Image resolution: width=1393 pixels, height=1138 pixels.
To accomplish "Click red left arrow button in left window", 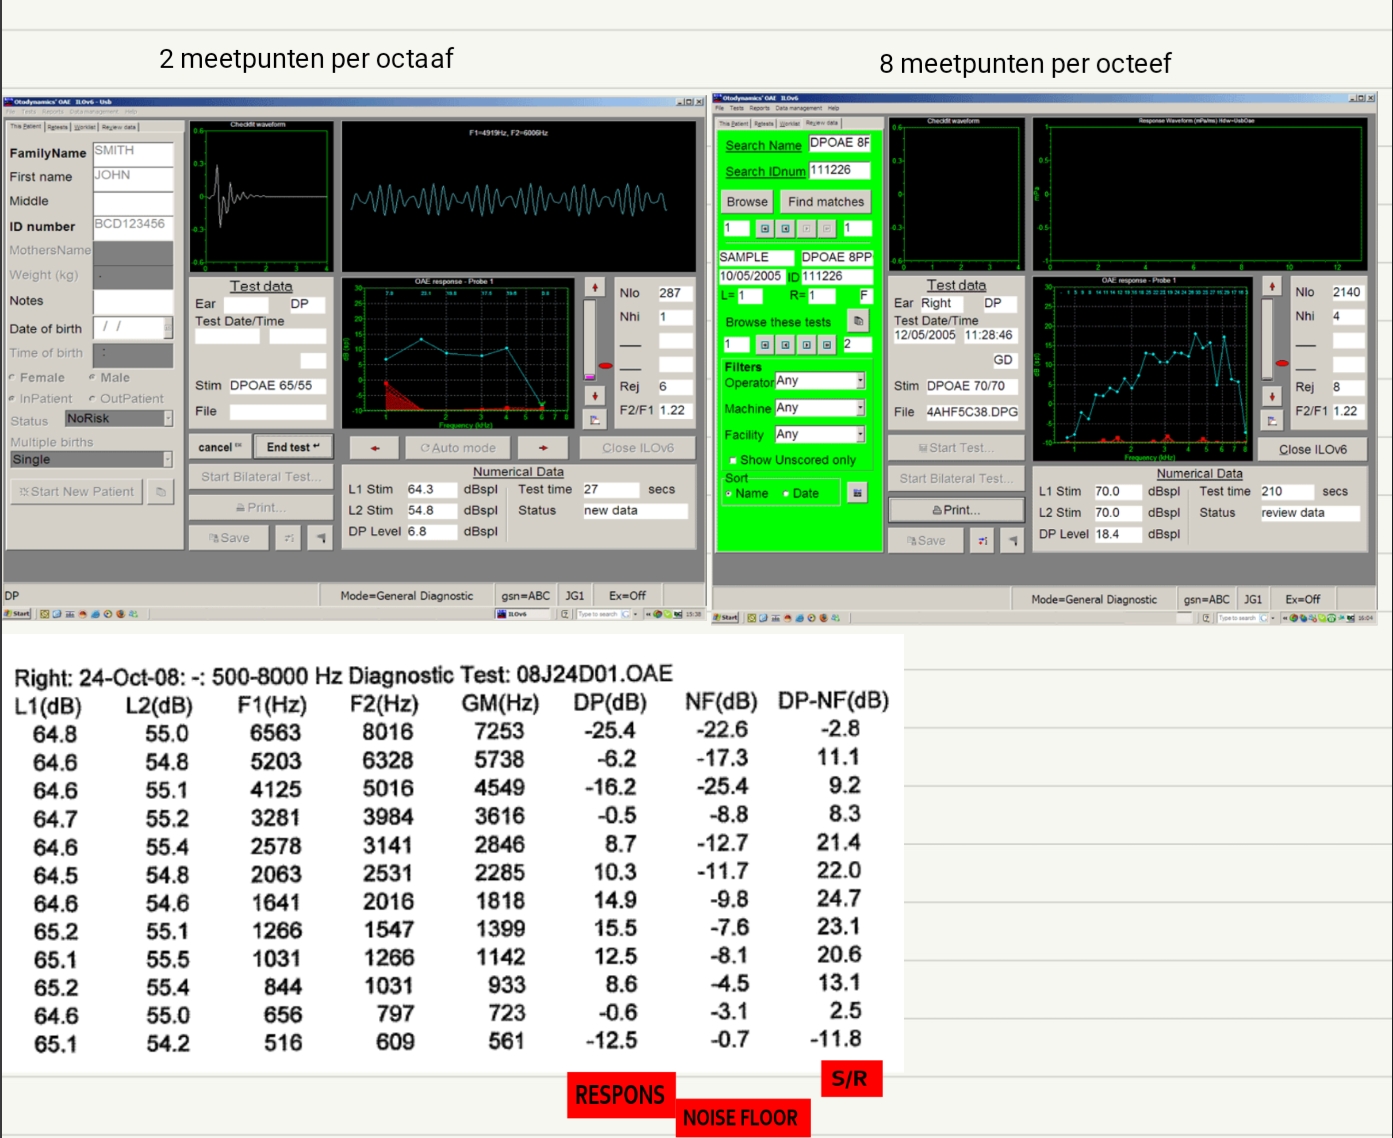I will pos(375,448).
